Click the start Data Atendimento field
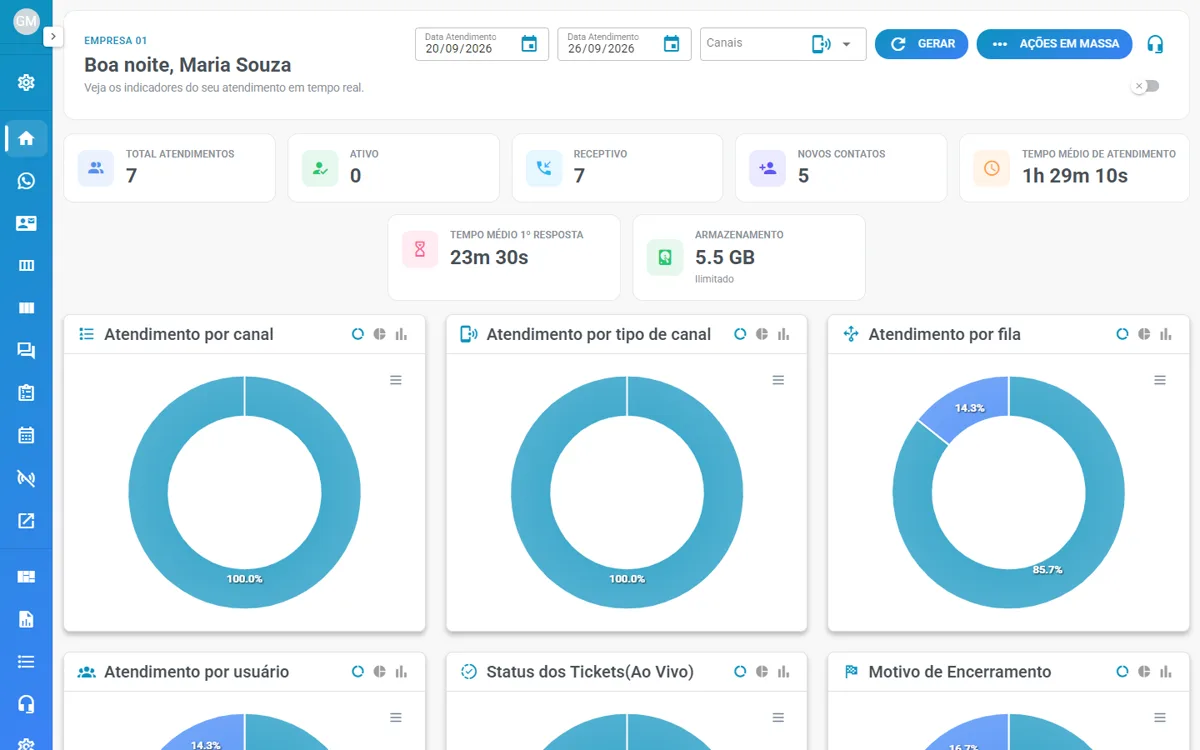Viewport: 1200px width, 750px height. (x=482, y=44)
